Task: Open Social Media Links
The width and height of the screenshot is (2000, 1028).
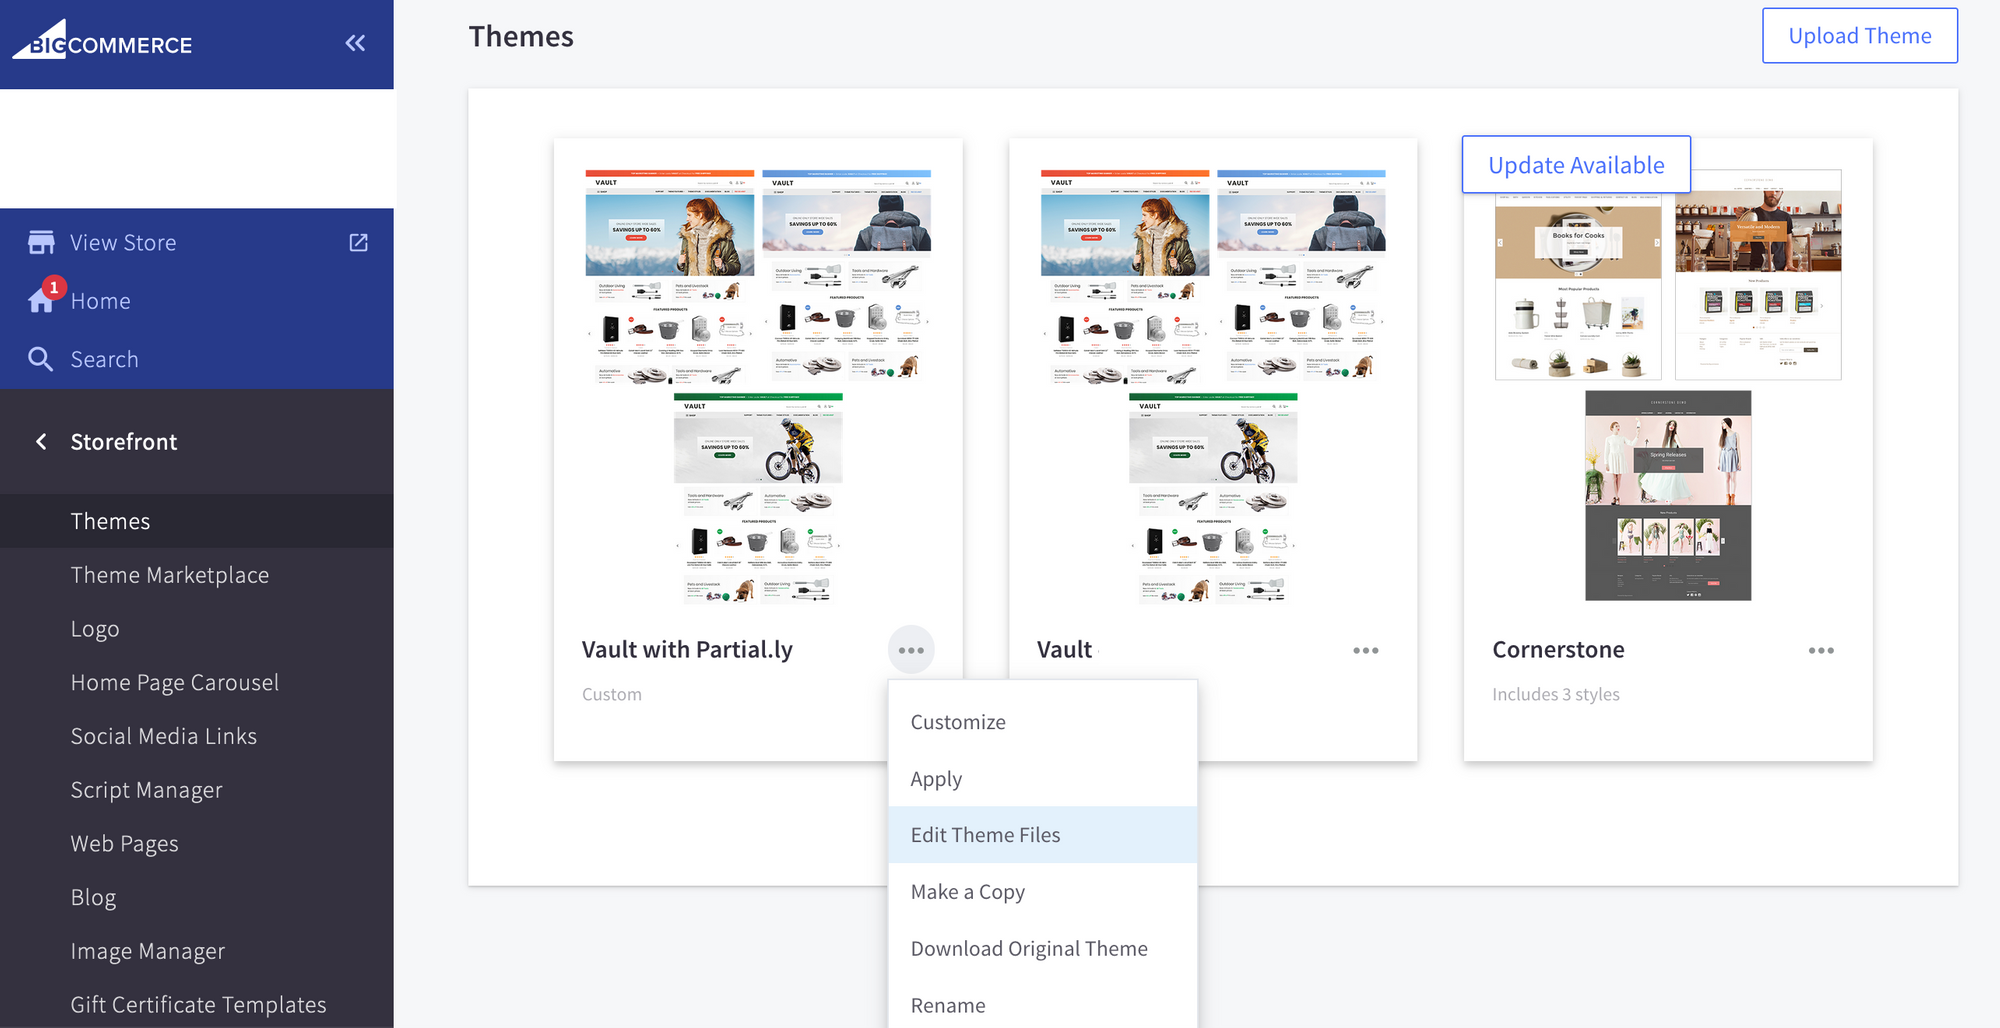Action: pyautogui.click(x=164, y=736)
